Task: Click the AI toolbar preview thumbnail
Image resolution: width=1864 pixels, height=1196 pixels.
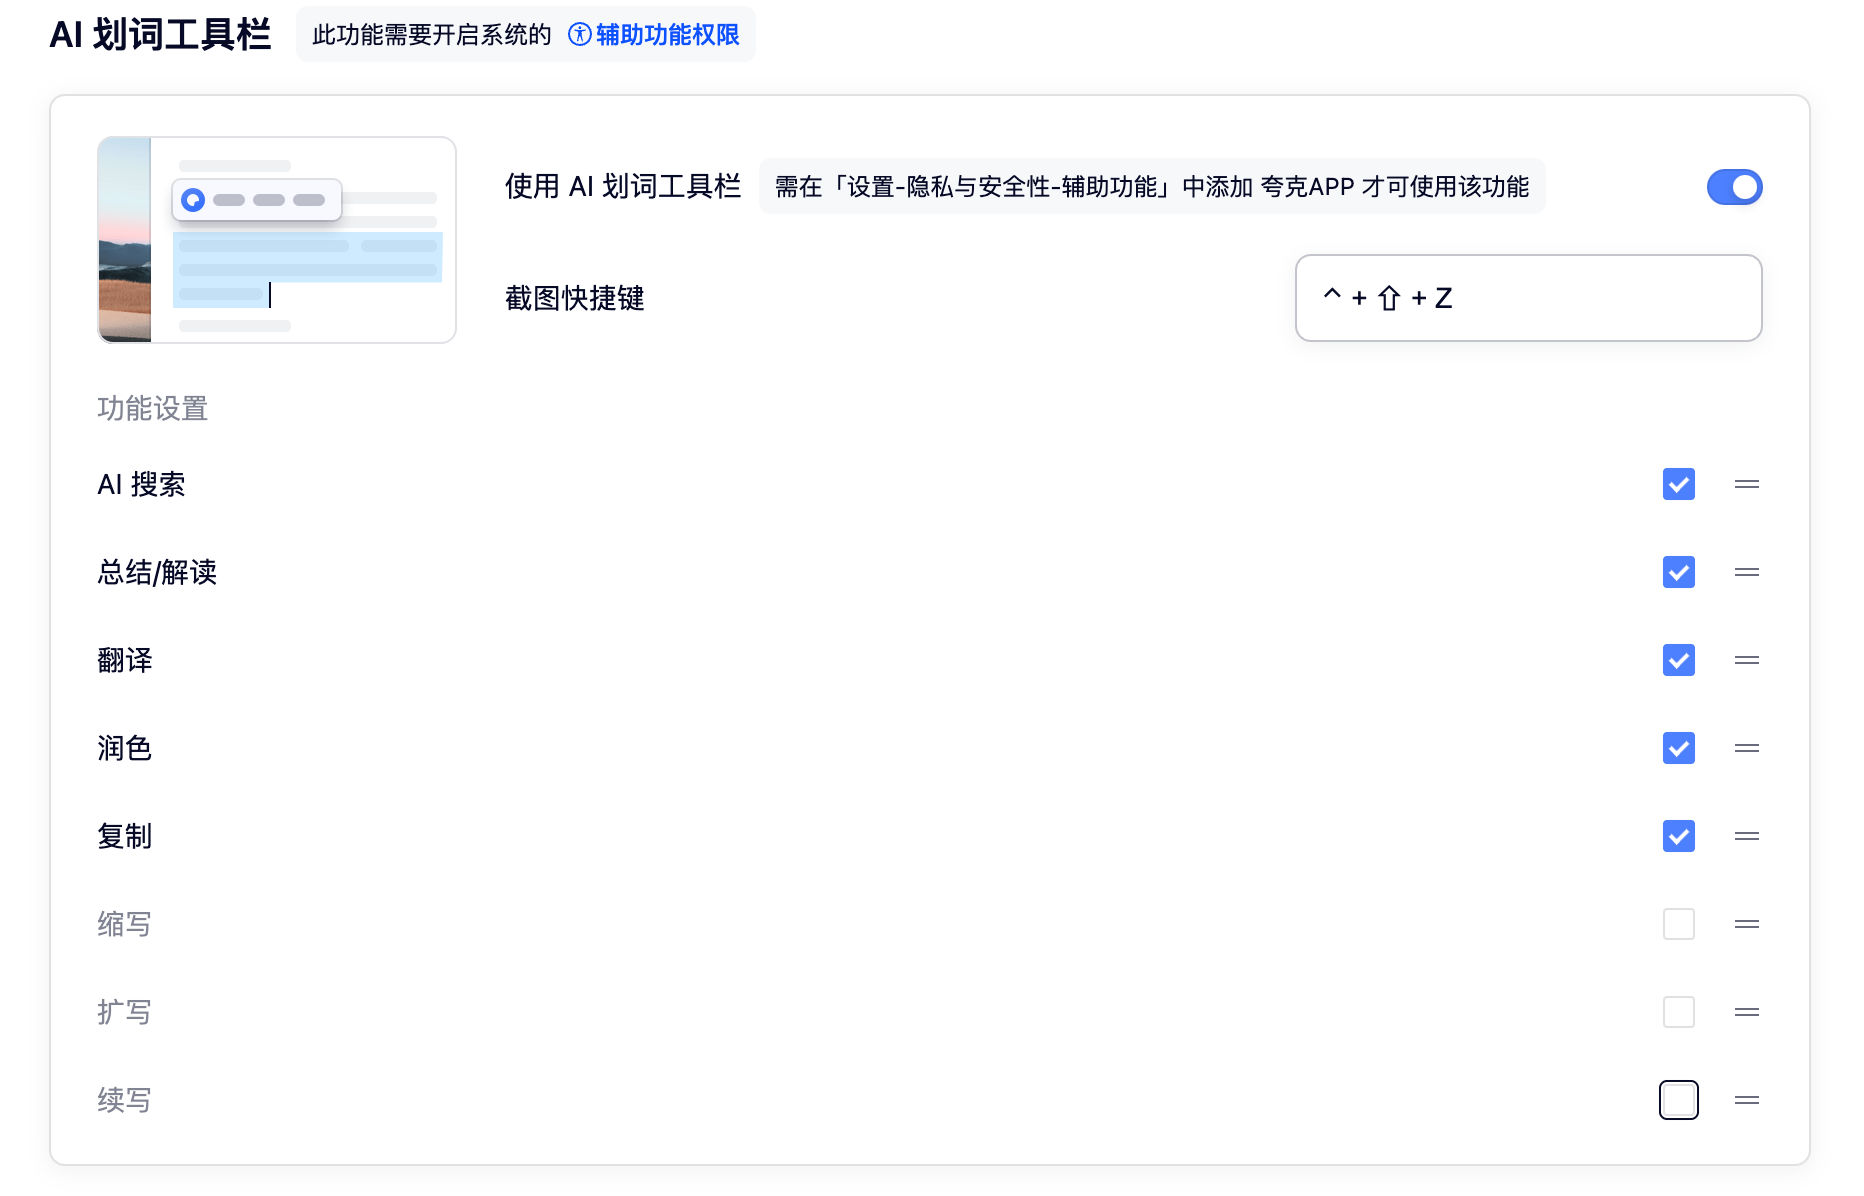Action: click(x=277, y=240)
